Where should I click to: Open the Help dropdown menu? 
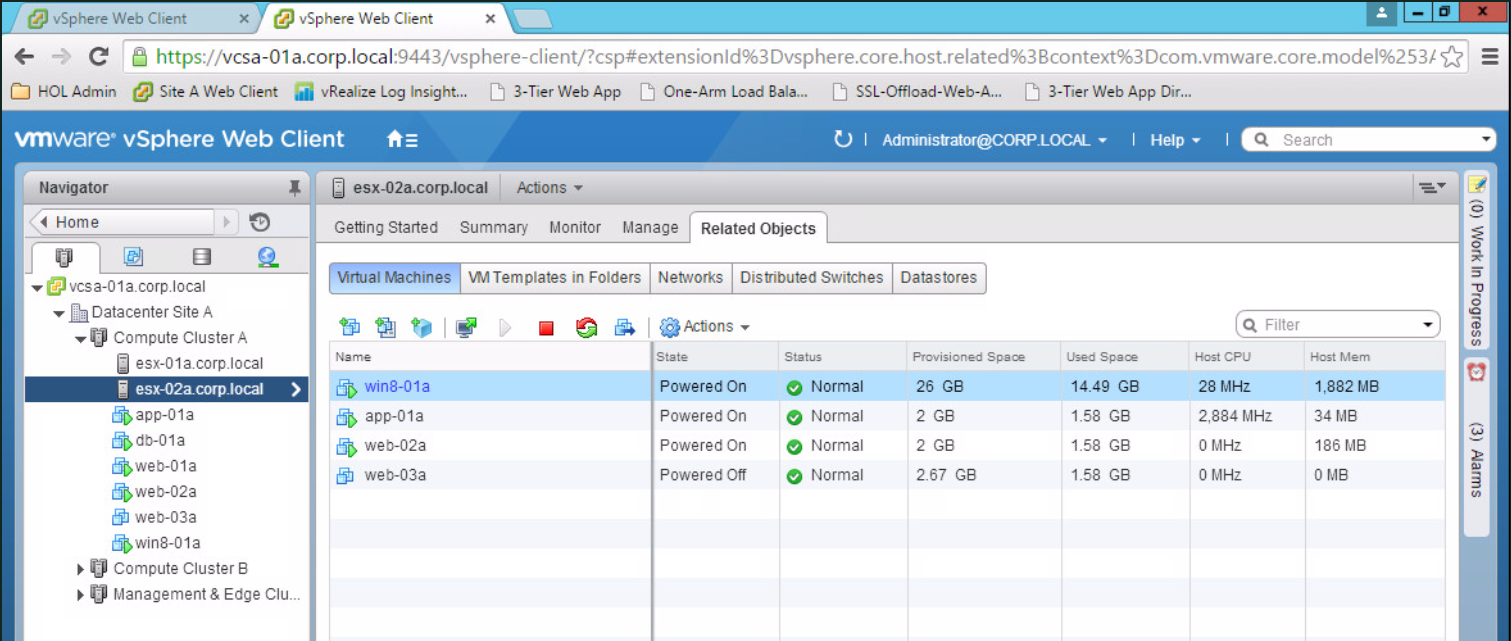(x=1175, y=140)
